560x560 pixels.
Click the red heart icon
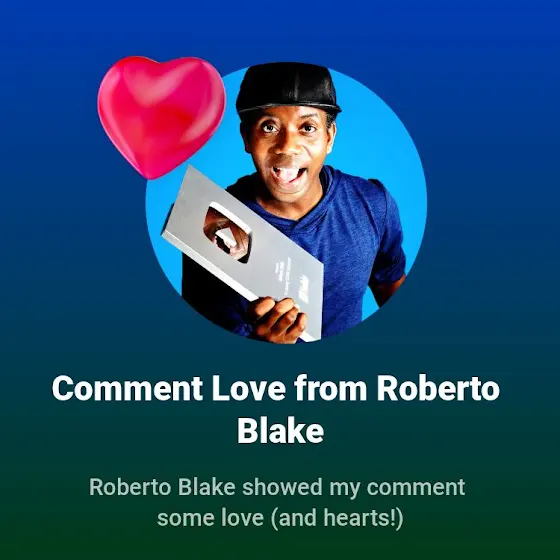pyautogui.click(x=161, y=117)
